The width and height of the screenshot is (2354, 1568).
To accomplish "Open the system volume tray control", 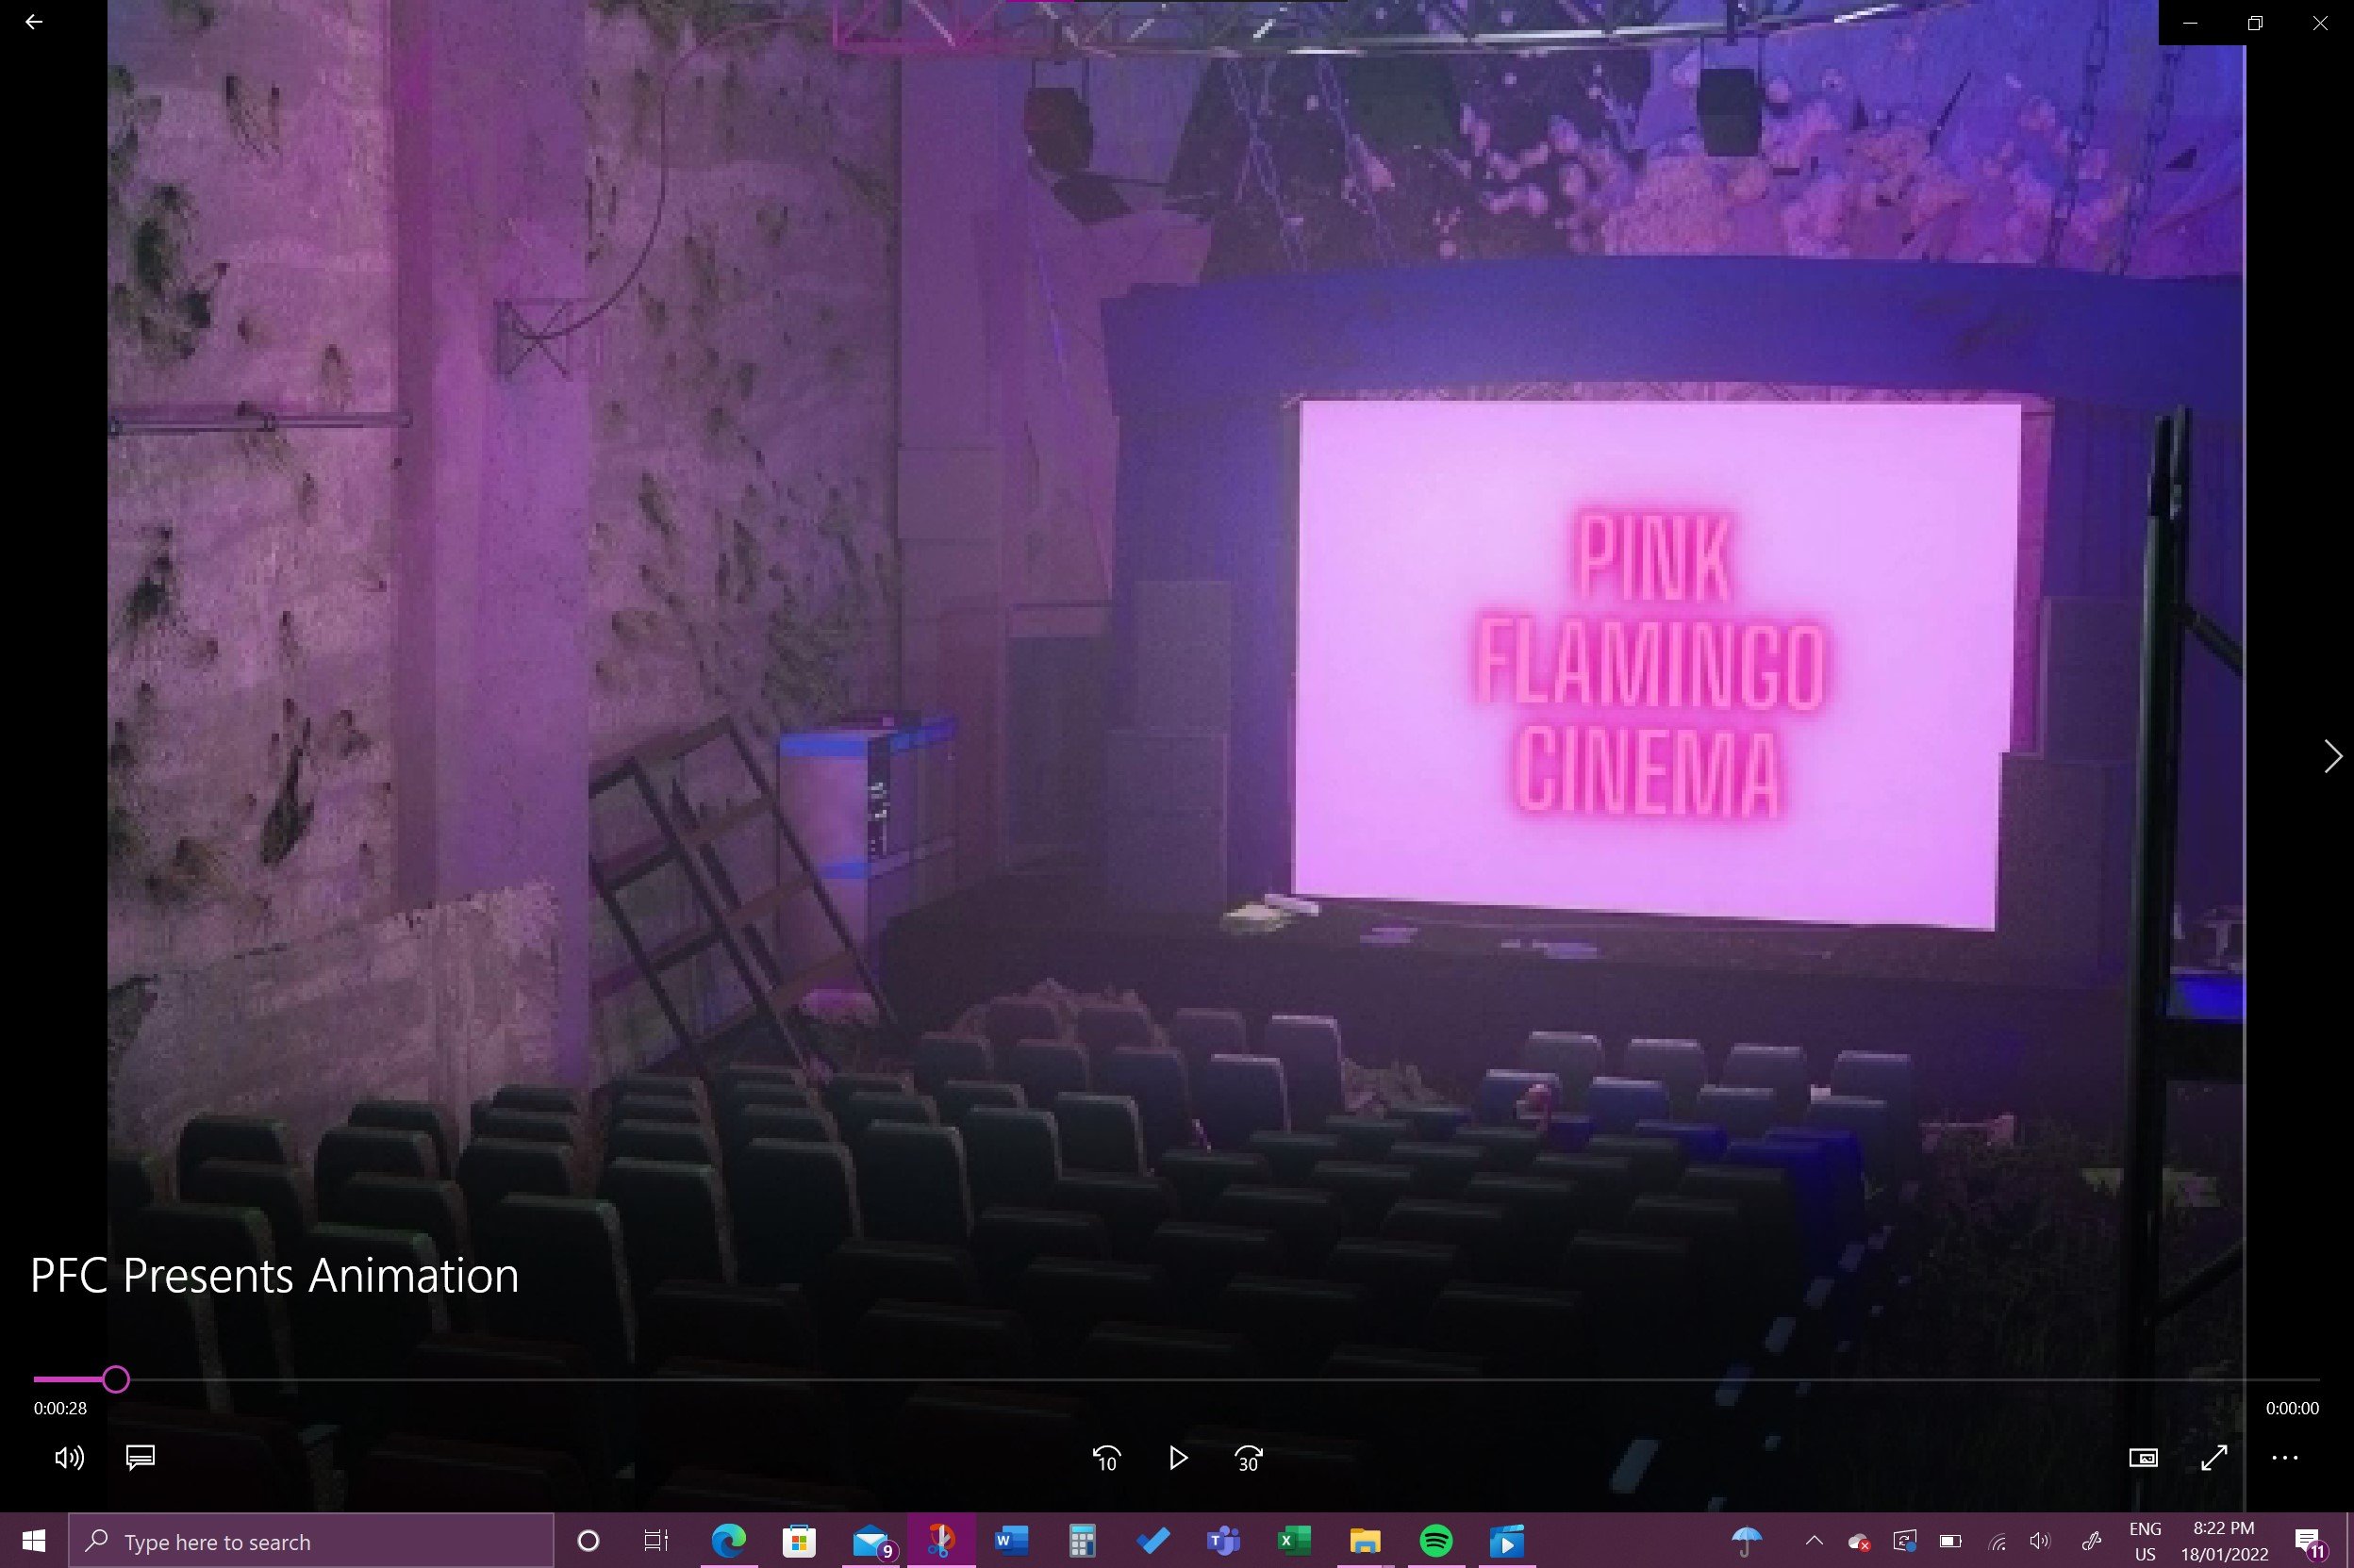I will click(x=2040, y=1541).
